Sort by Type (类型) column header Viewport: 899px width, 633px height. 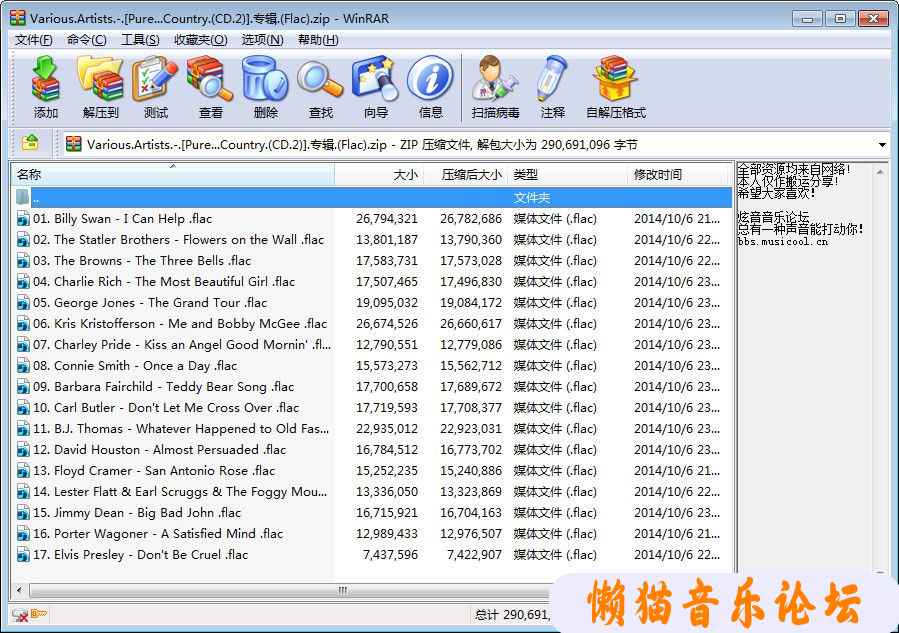pyautogui.click(x=568, y=174)
